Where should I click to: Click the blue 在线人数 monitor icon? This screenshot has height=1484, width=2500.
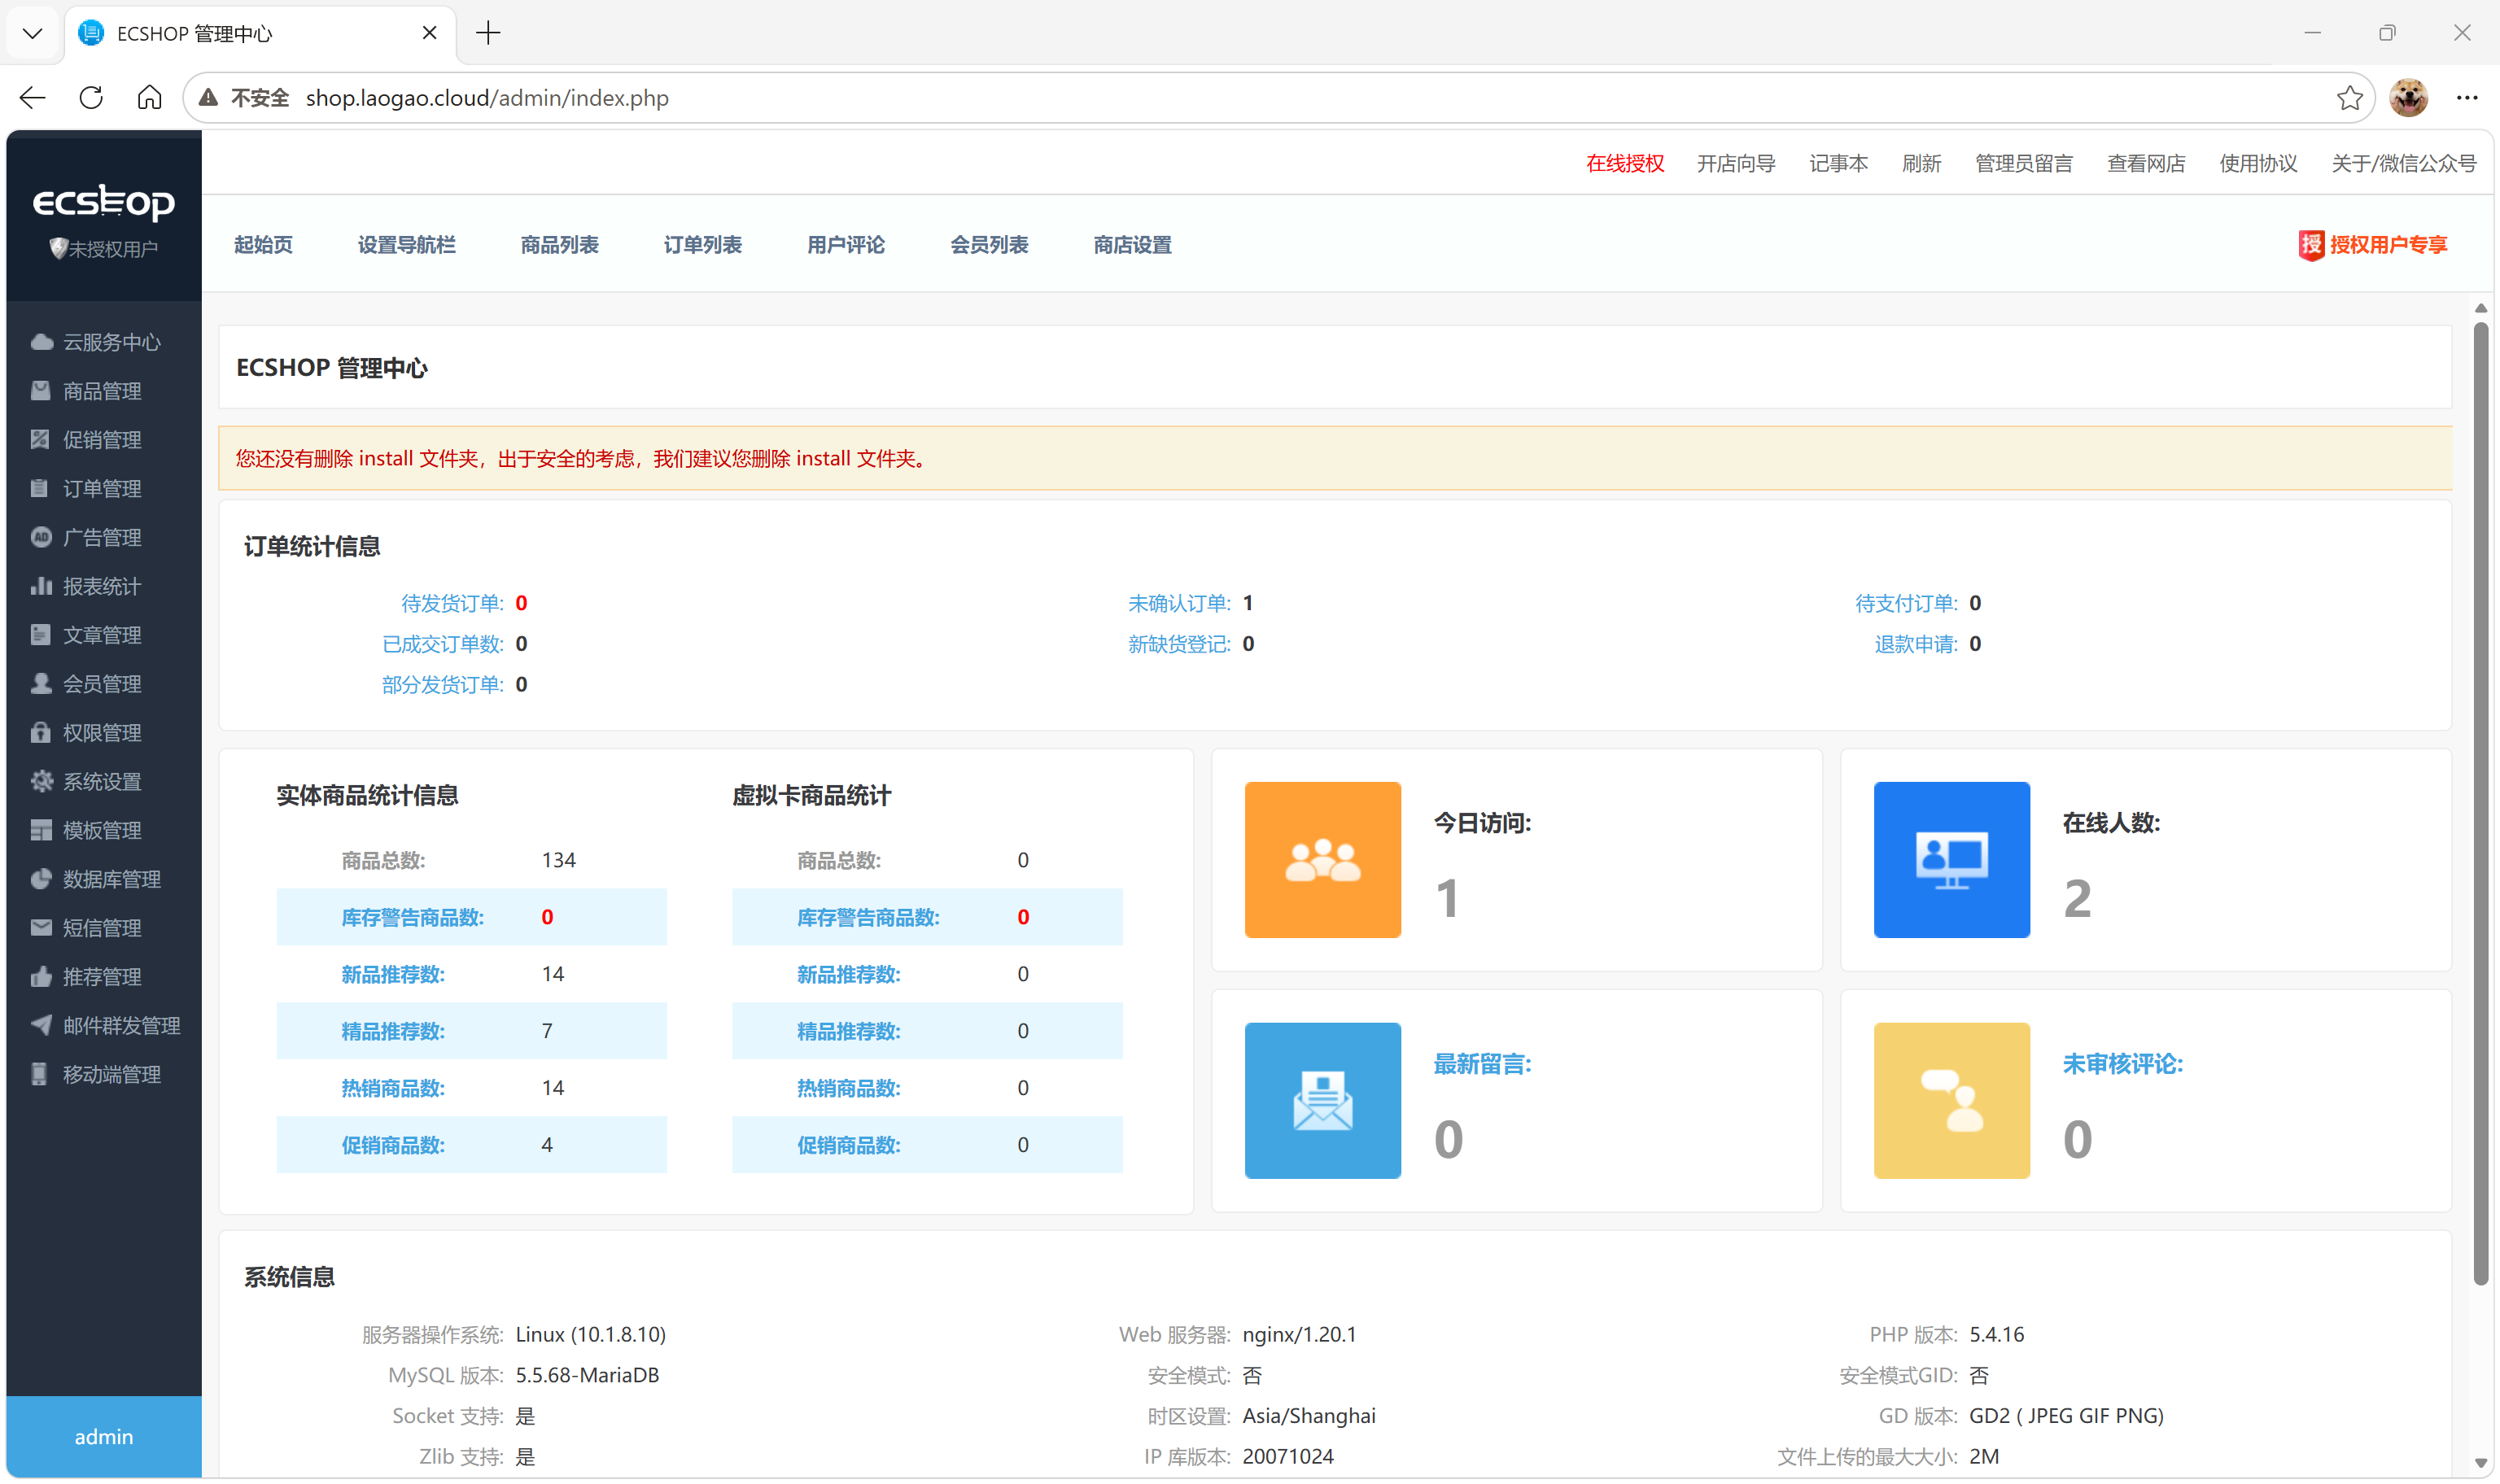[1951, 860]
